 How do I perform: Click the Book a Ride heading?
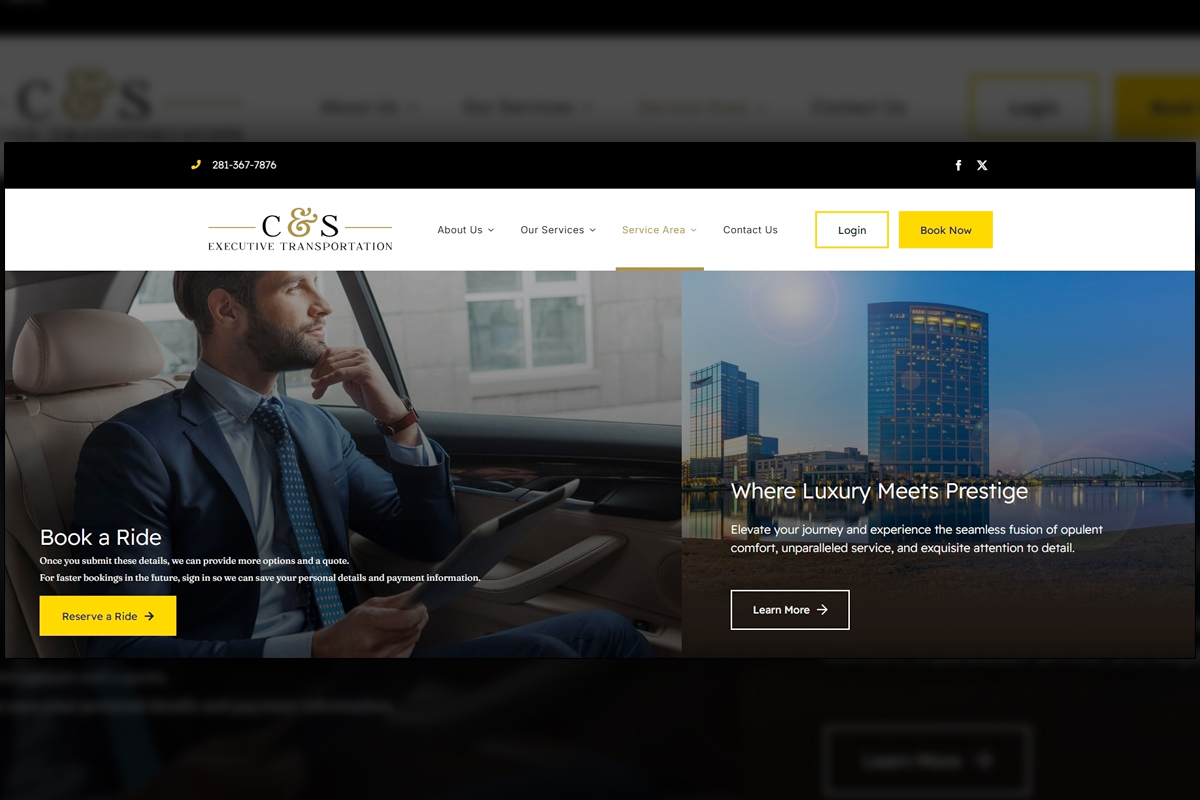pos(101,537)
